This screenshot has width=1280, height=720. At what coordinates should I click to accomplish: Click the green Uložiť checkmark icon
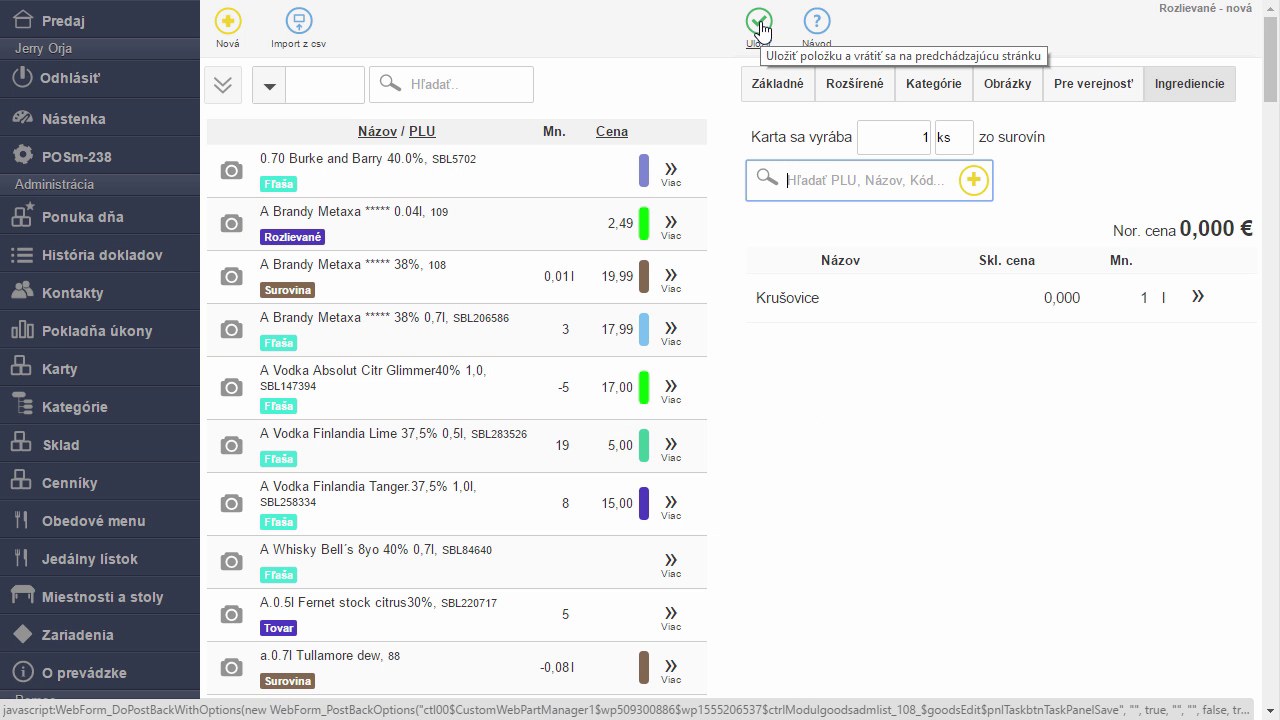point(759,21)
